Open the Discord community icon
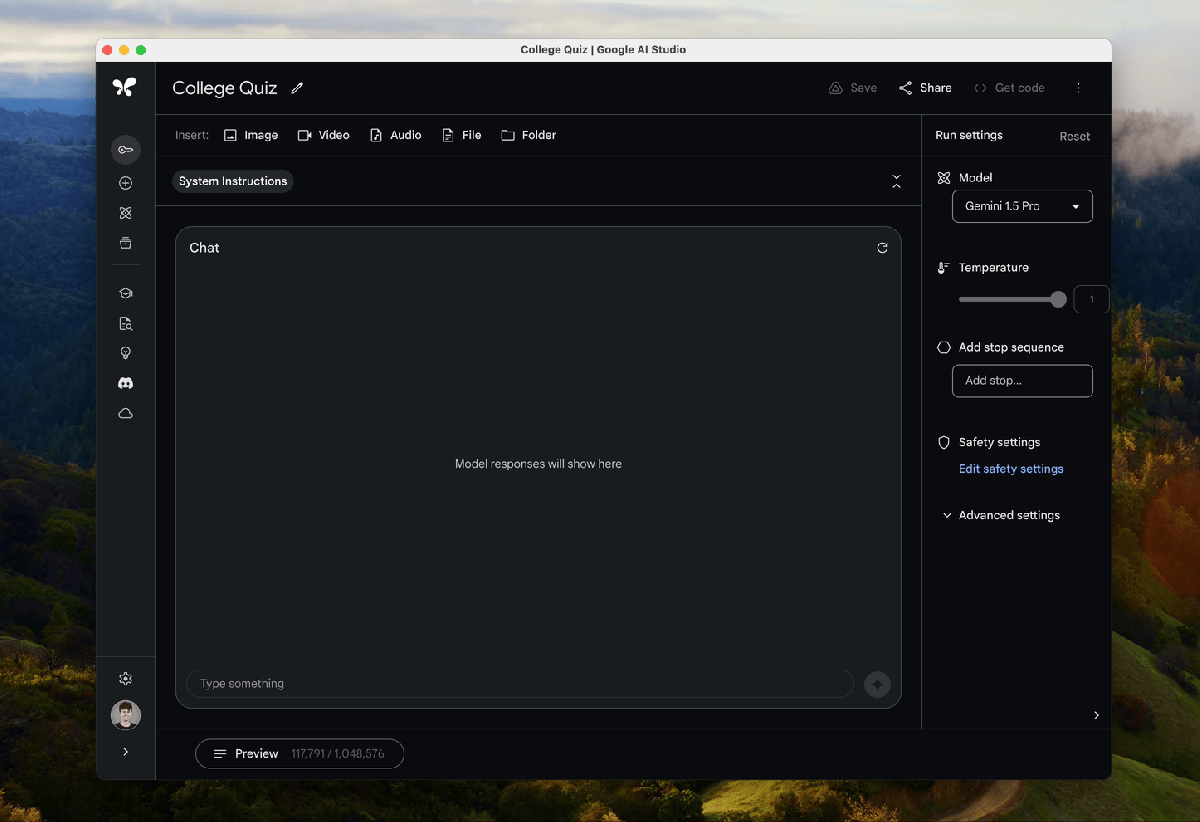This screenshot has height=822, width=1200. point(125,382)
